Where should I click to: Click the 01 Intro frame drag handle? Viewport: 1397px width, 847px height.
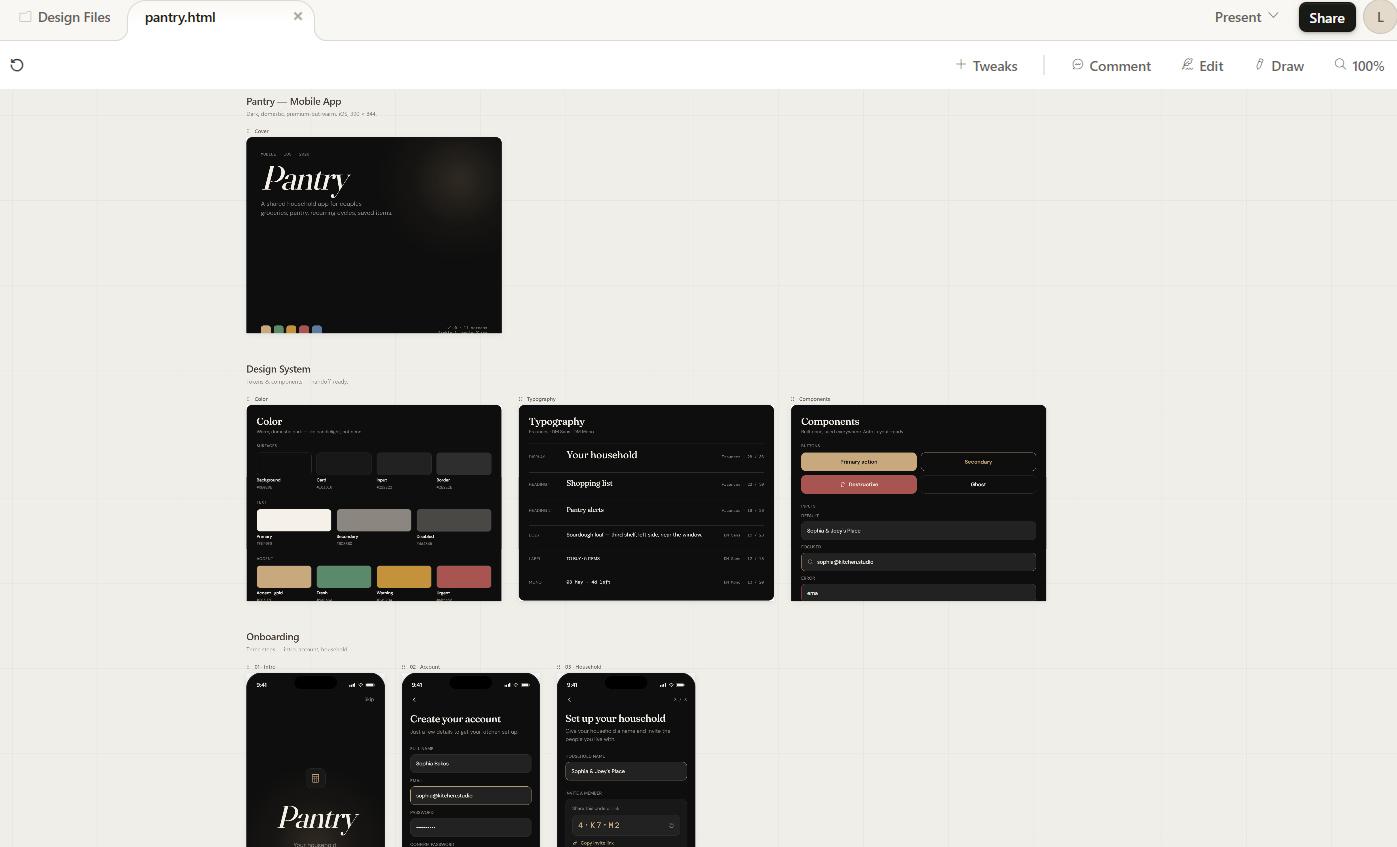249,667
